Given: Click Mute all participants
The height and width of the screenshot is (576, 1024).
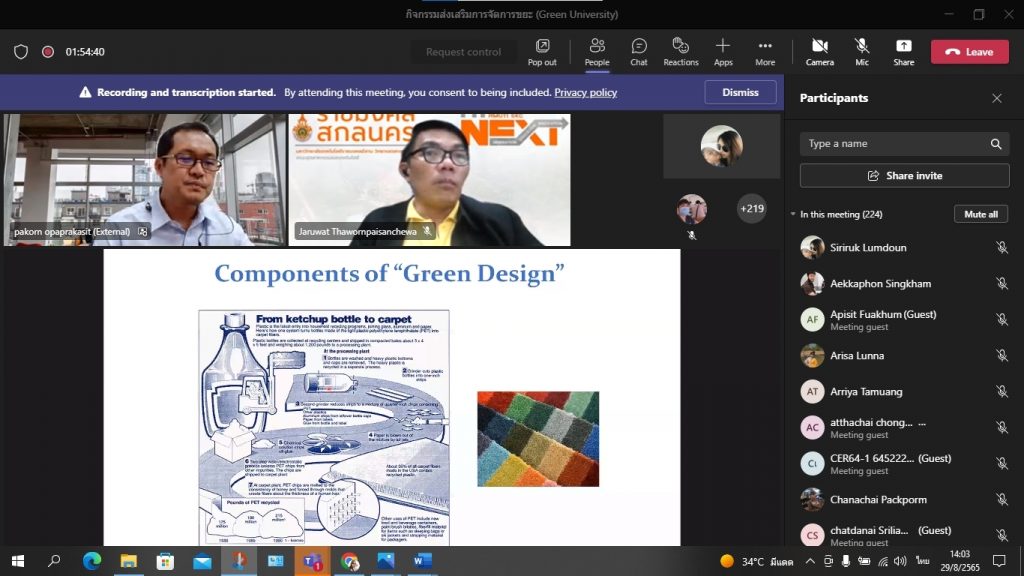Looking at the screenshot, I should (x=980, y=214).
